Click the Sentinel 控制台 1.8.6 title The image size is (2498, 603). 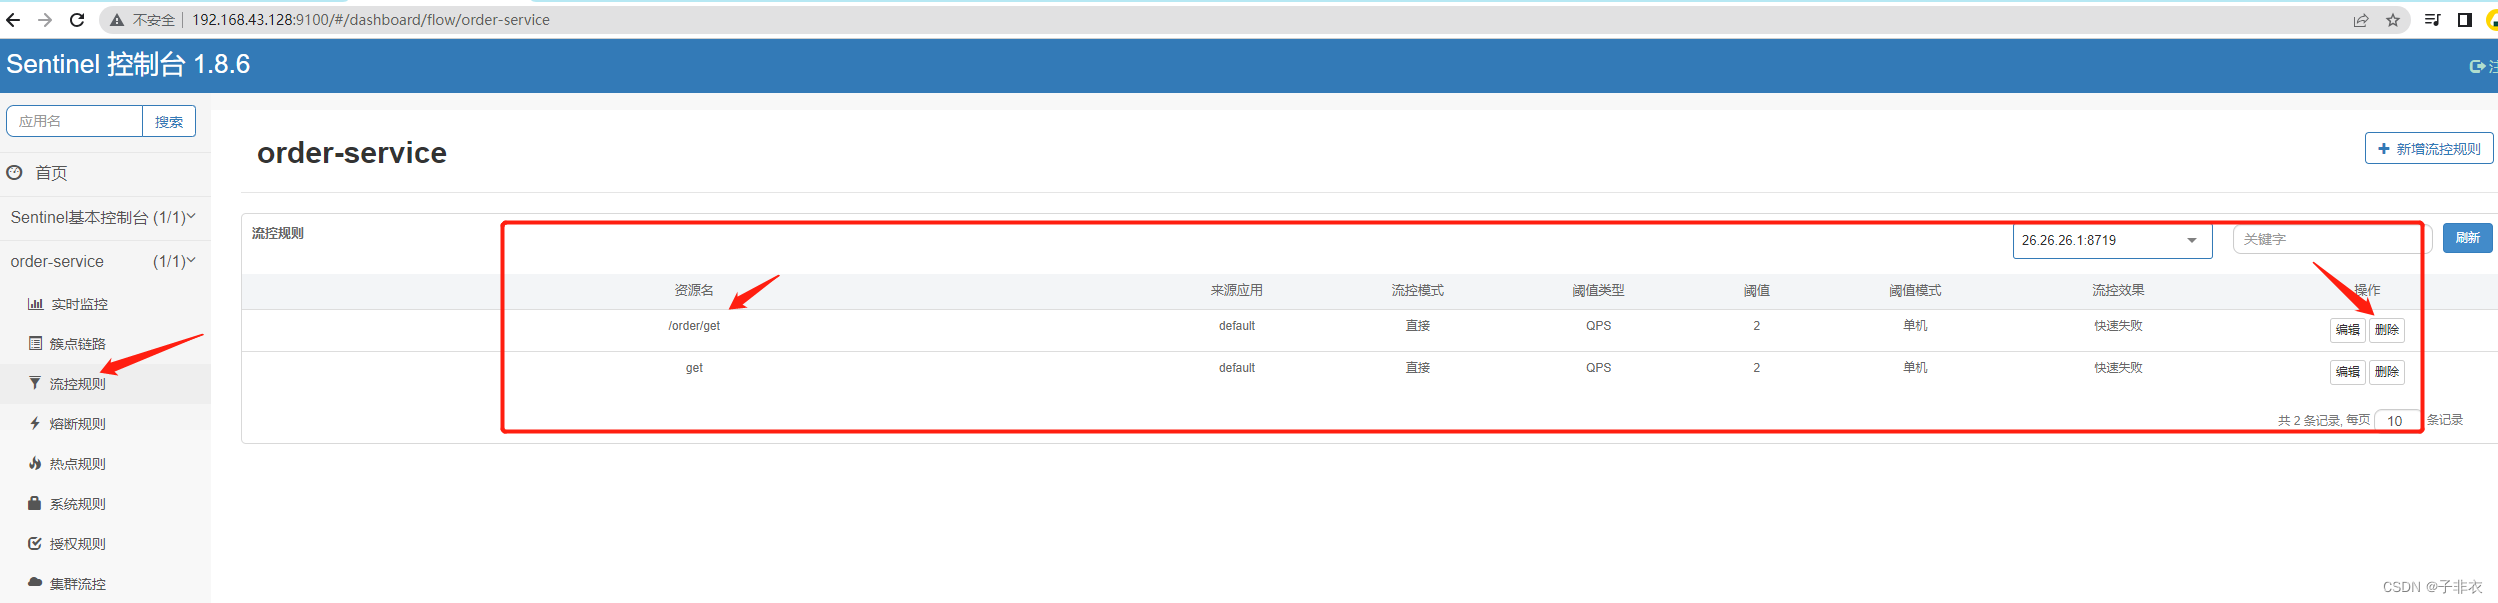click(128, 64)
